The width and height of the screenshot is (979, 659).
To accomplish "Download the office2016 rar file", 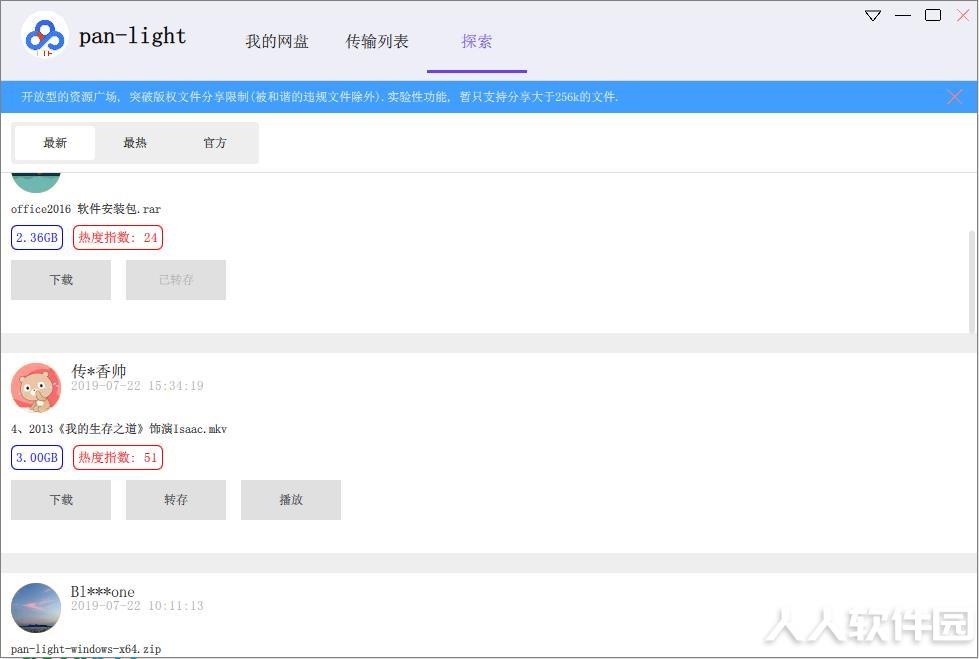I will [61, 280].
